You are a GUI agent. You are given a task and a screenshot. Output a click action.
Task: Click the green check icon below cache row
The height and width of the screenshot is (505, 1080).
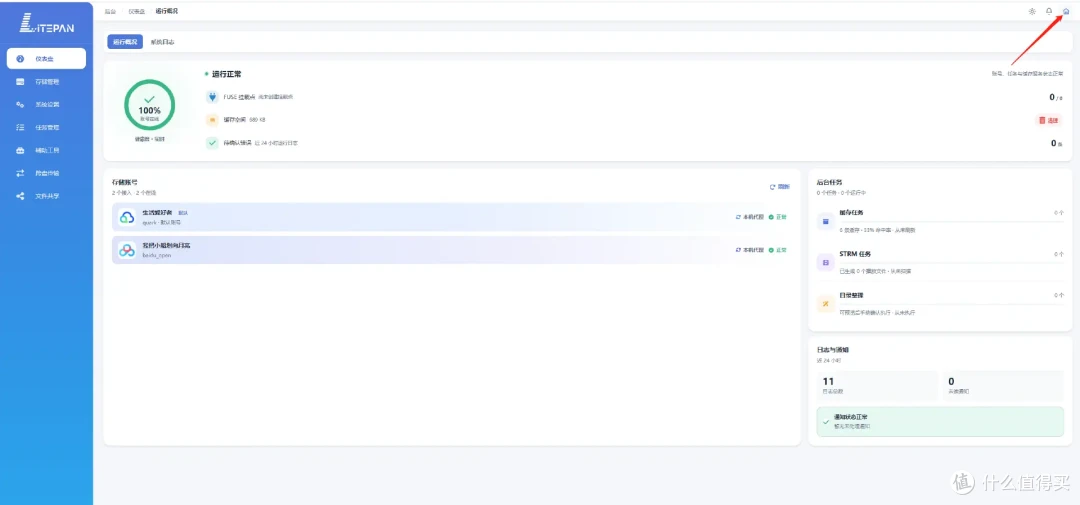click(212, 143)
